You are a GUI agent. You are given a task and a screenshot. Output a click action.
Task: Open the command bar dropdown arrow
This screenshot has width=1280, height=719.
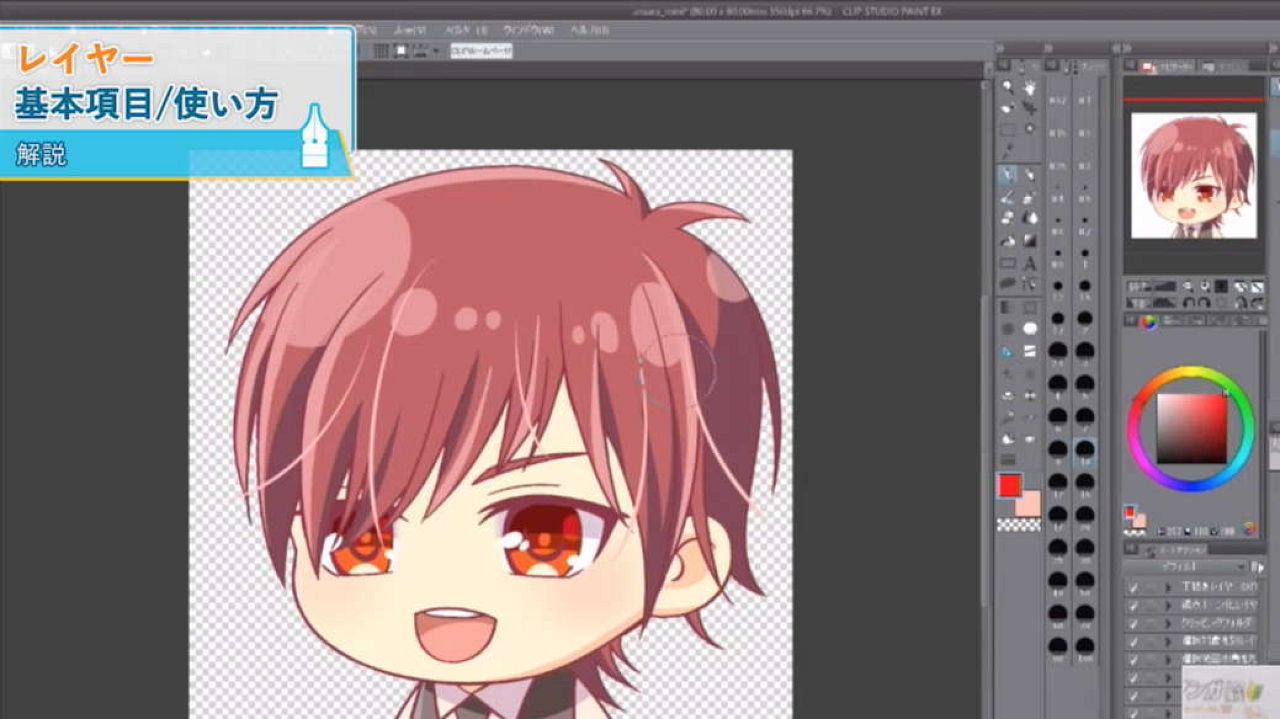coord(436,50)
